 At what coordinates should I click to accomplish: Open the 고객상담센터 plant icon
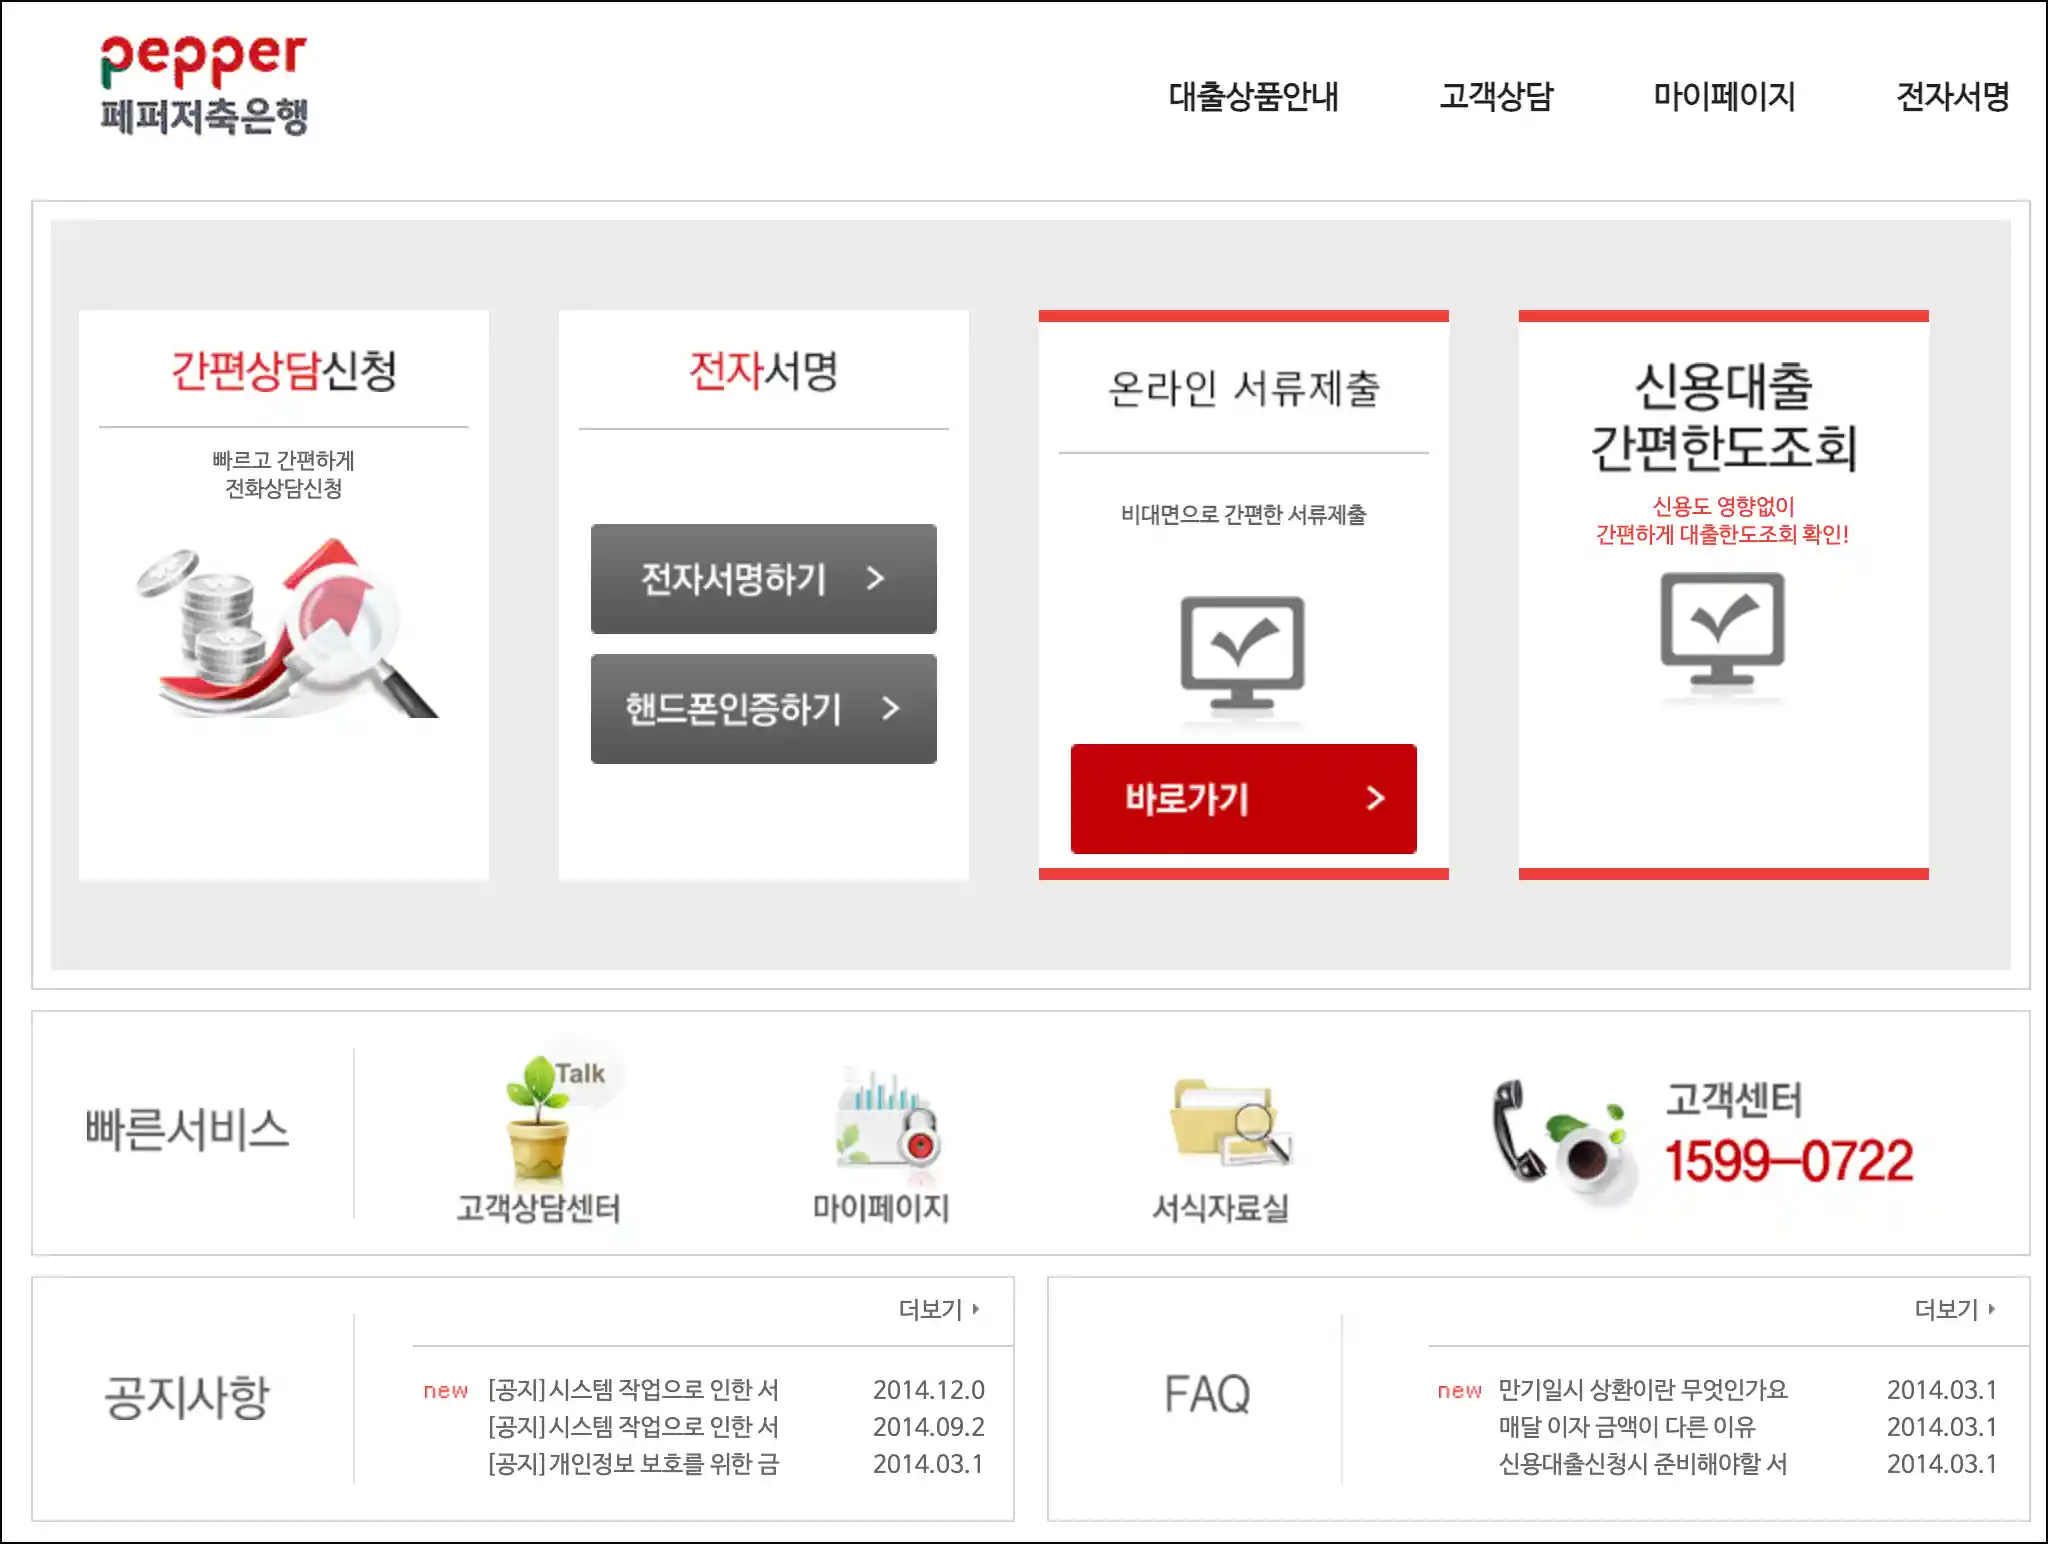click(540, 1120)
